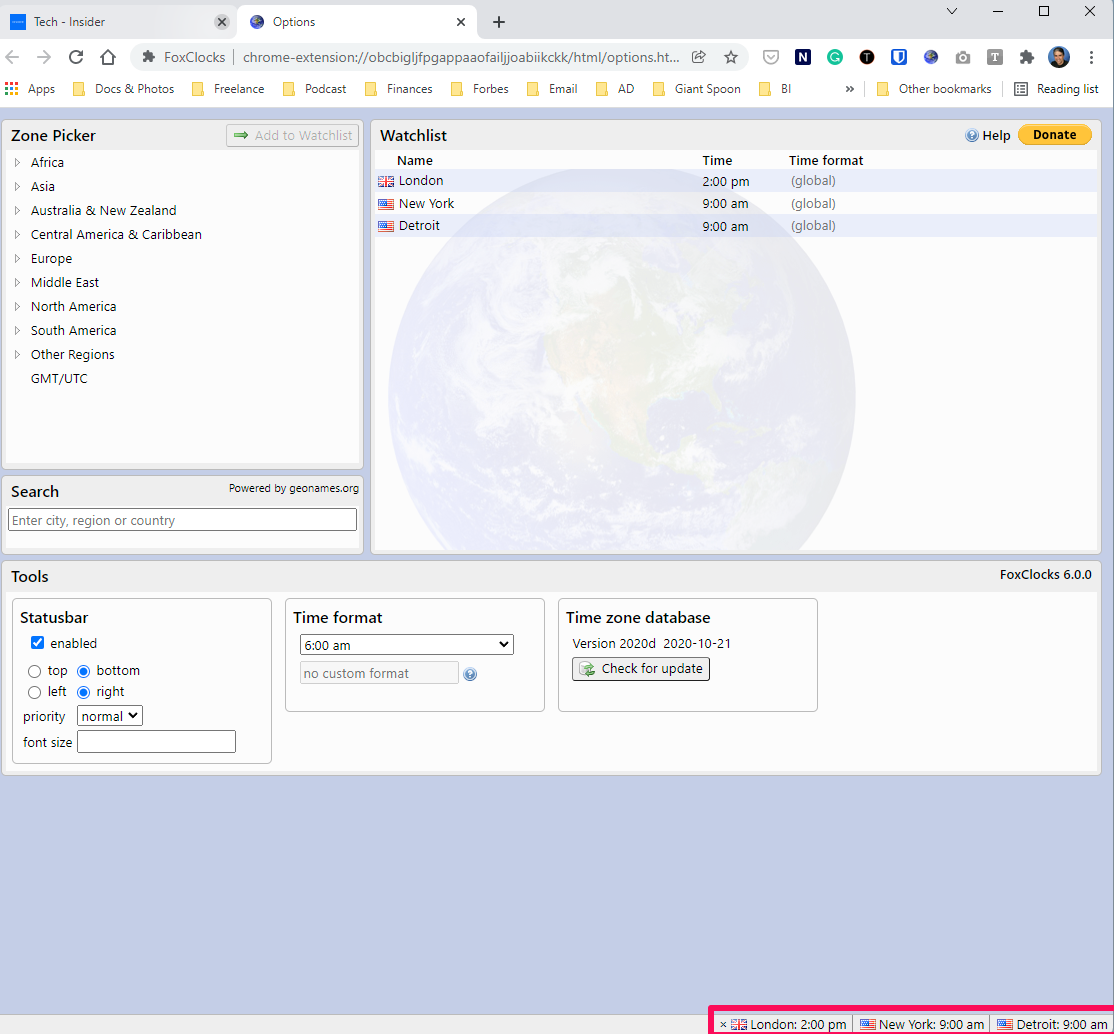Expand the Middle East zone group
Image resolution: width=1114 pixels, height=1034 pixels.
18,283
